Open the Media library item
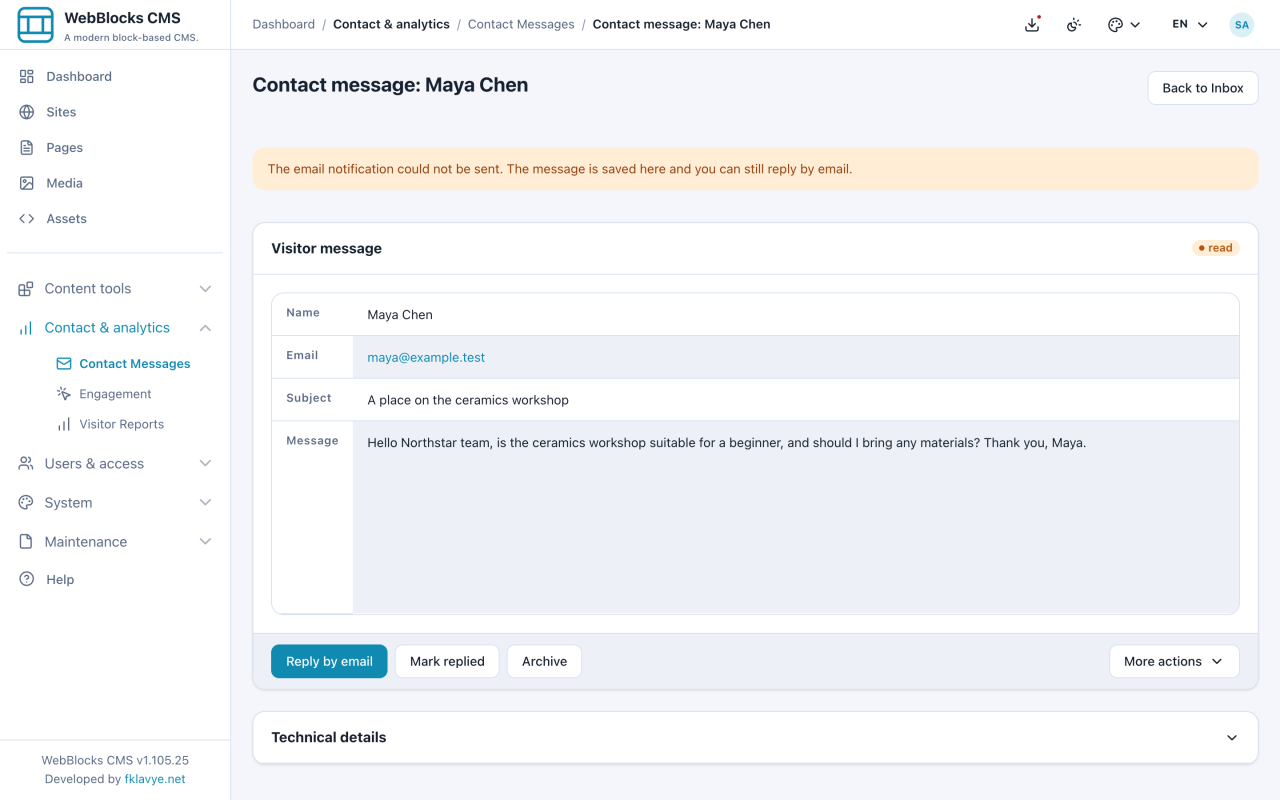The image size is (1280, 800). pyautogui.click(x=115, y=183)
